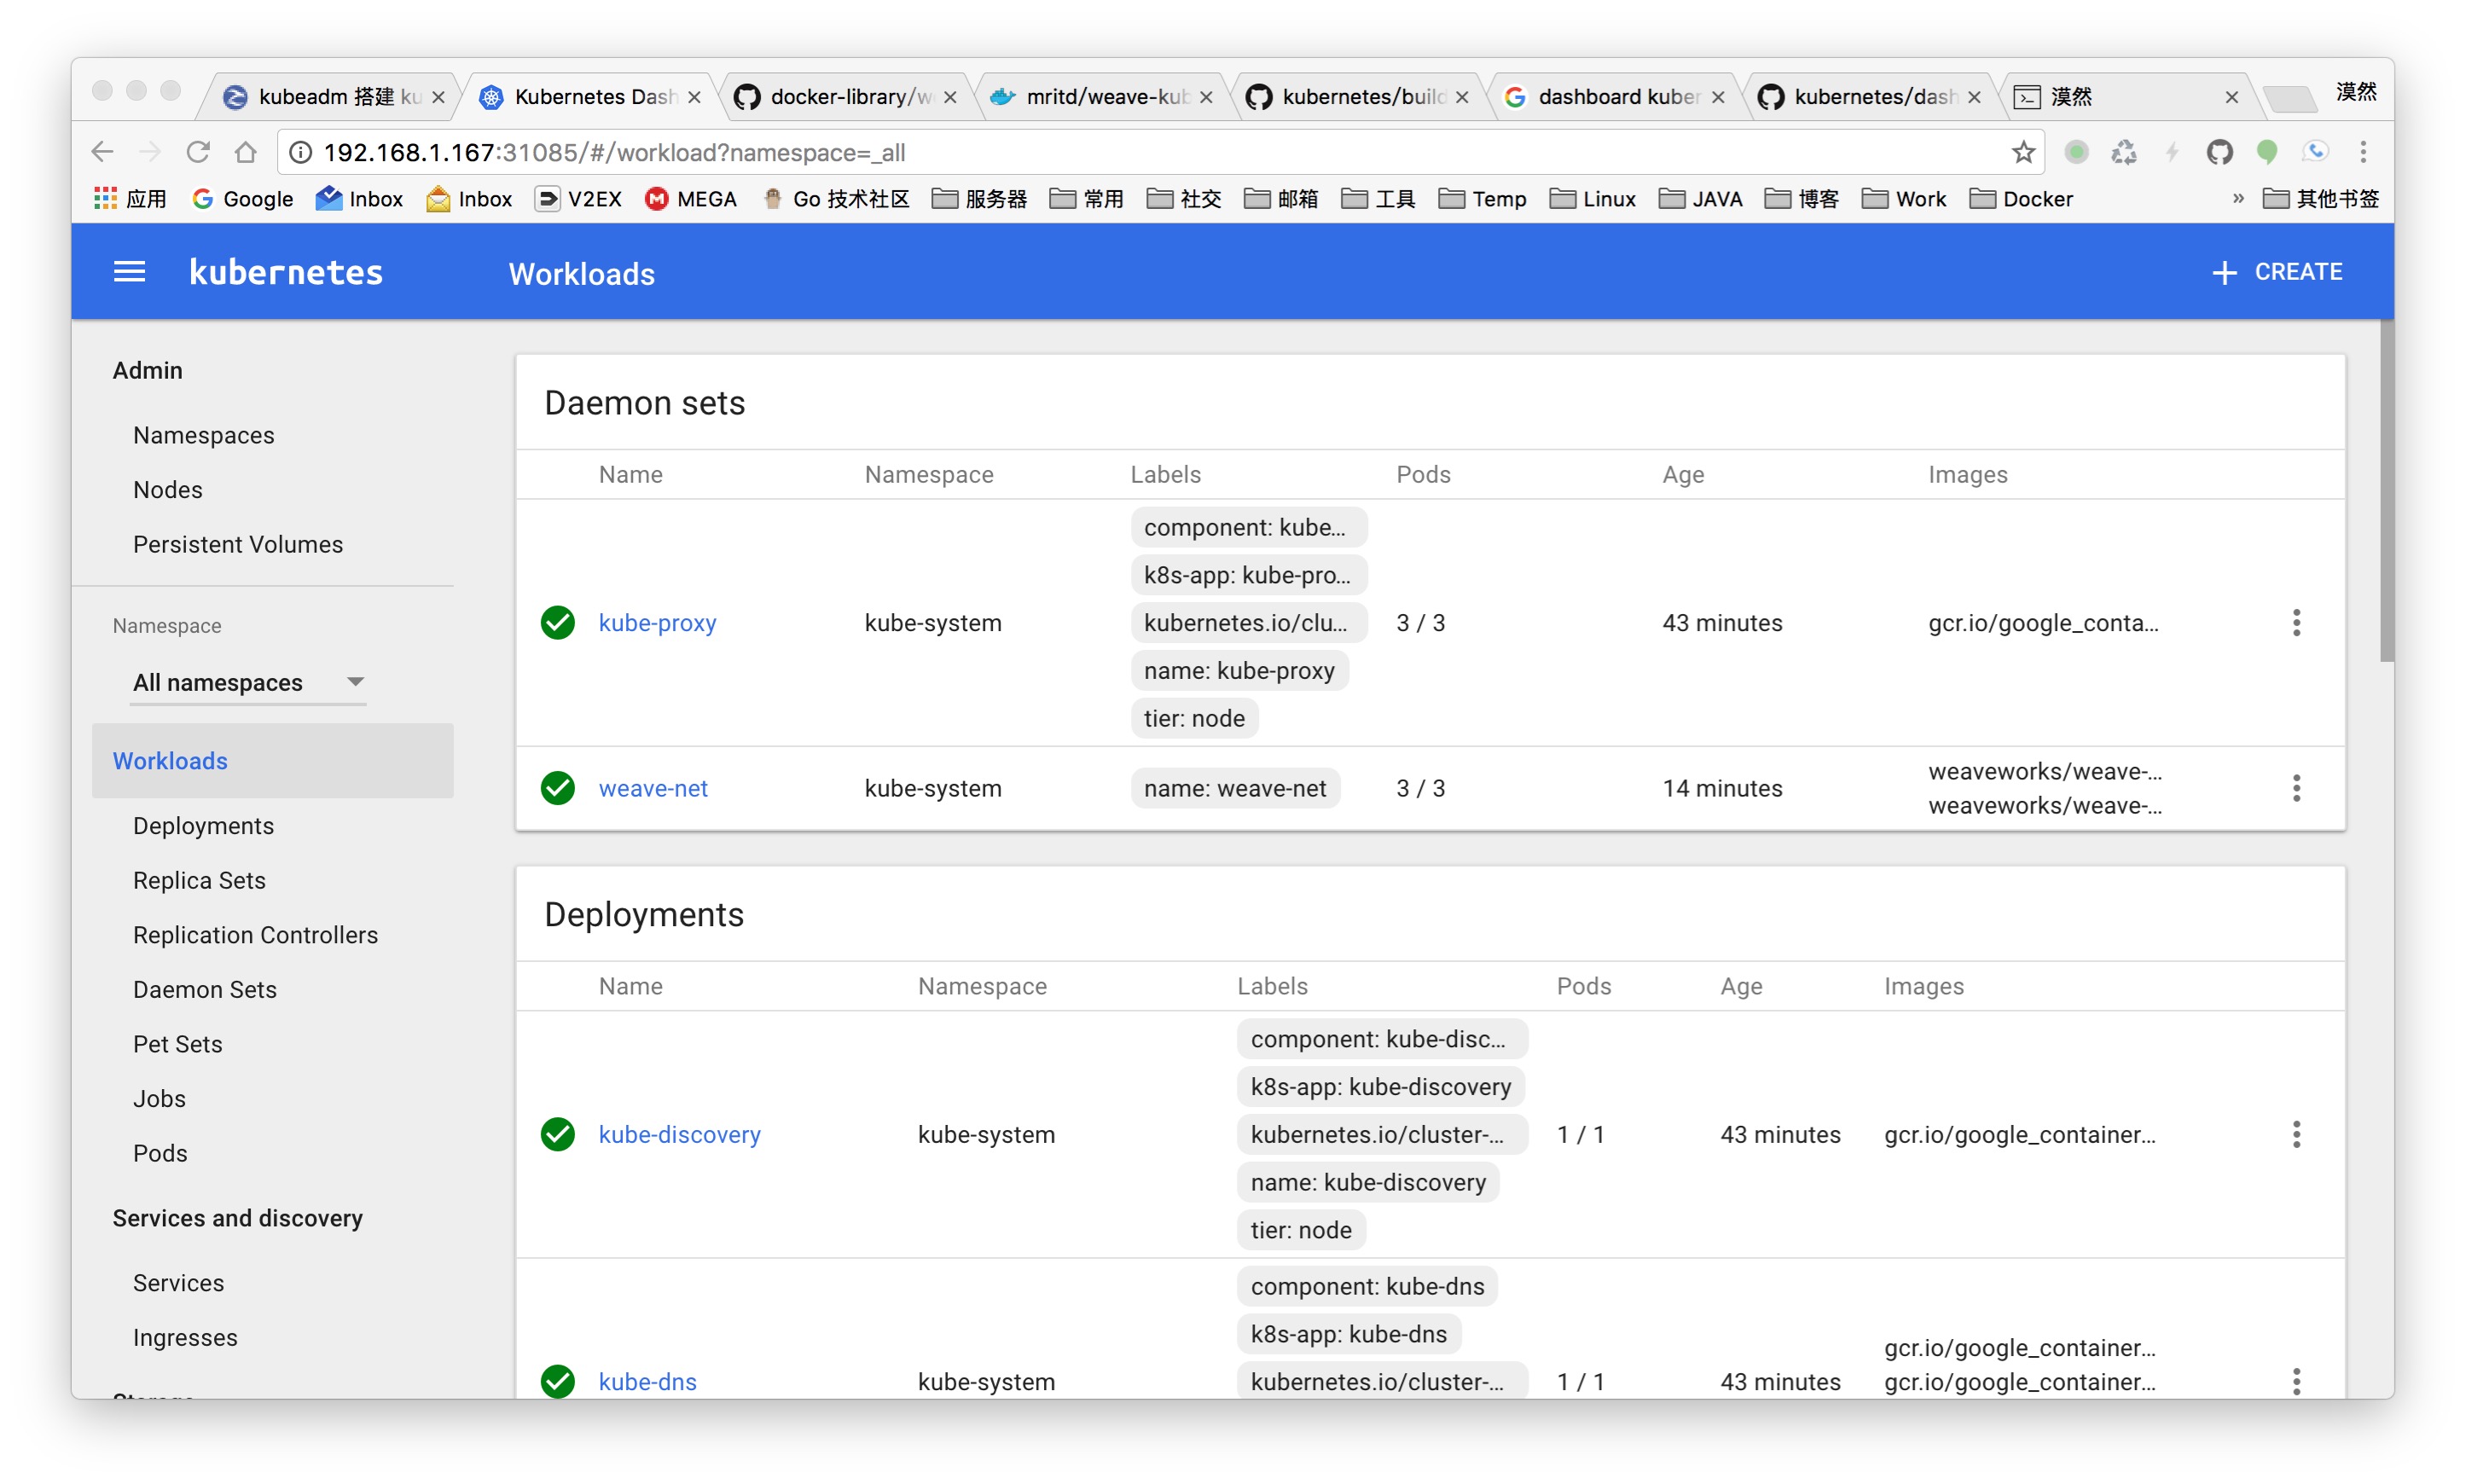This screenshot has height=1484, width=2466.
Task: Open the kube-discovery deployment link
Action: click(679, 1134)
